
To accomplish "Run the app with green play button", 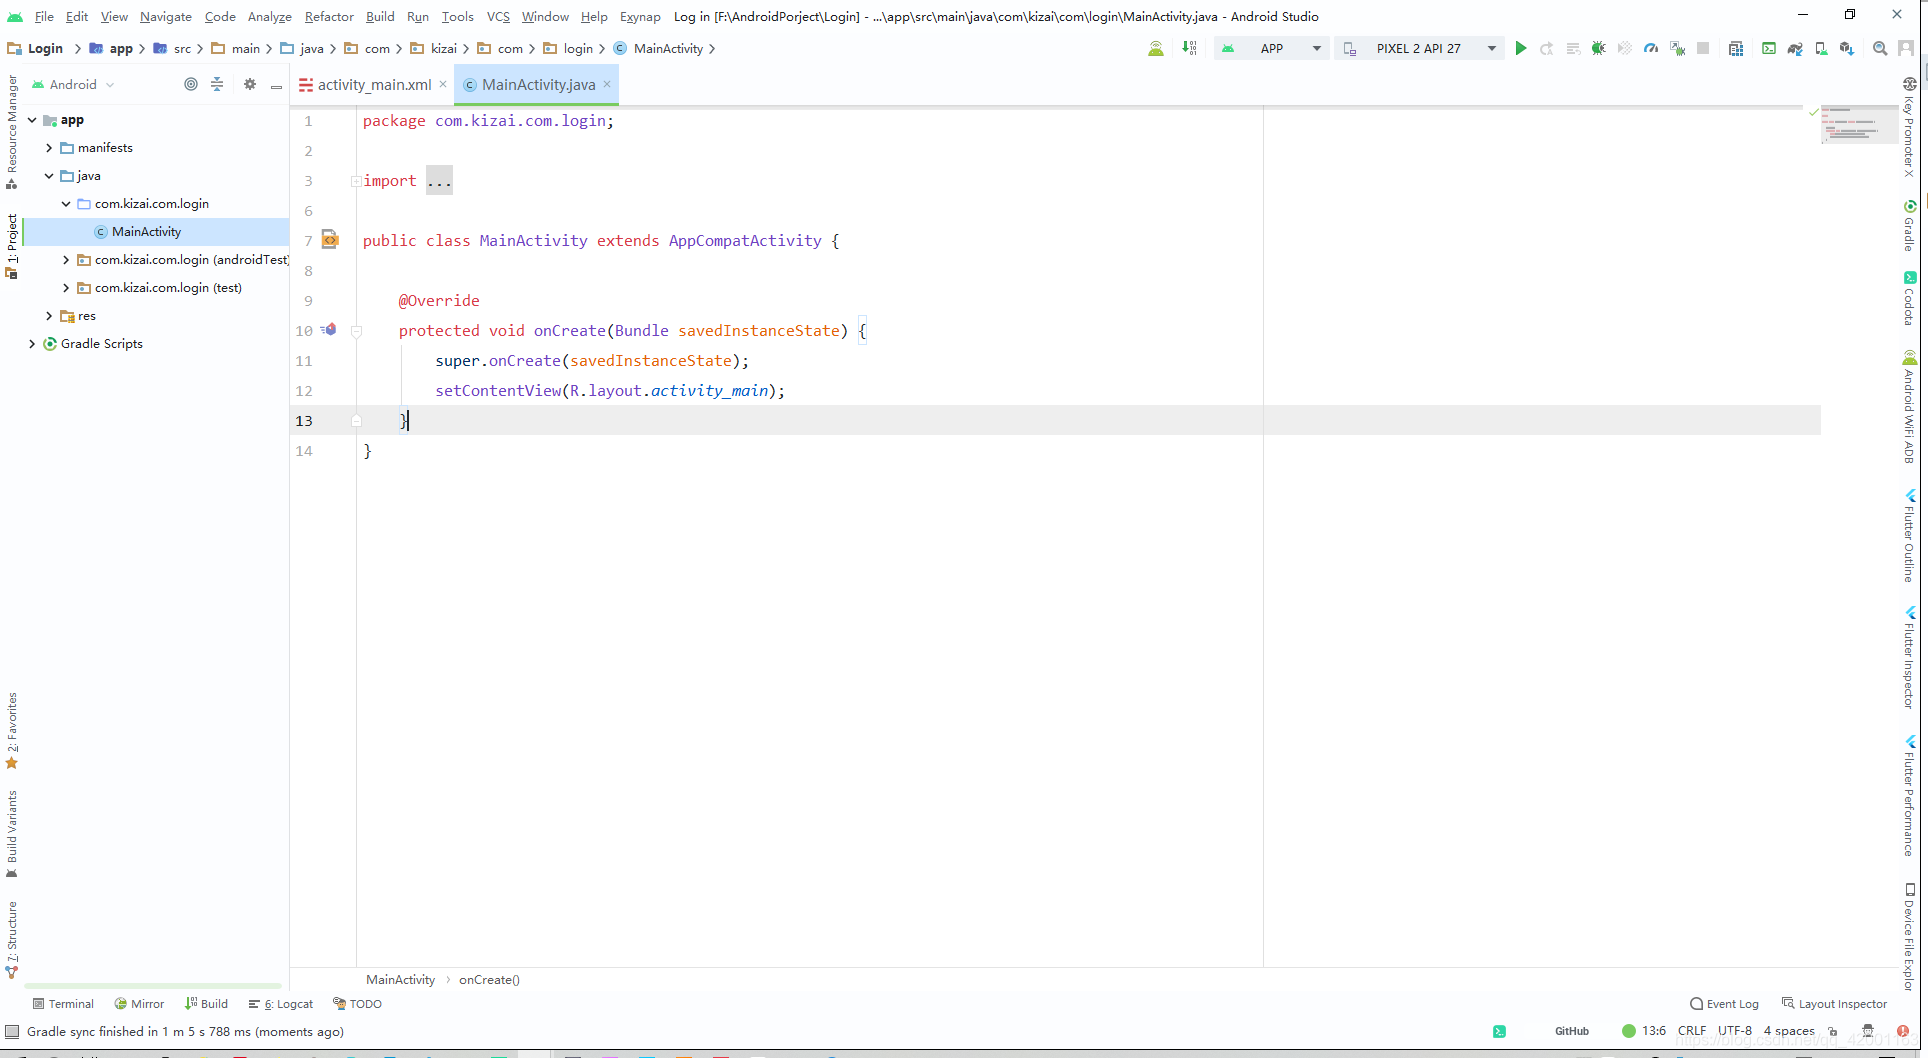I will click(1520, 48).
